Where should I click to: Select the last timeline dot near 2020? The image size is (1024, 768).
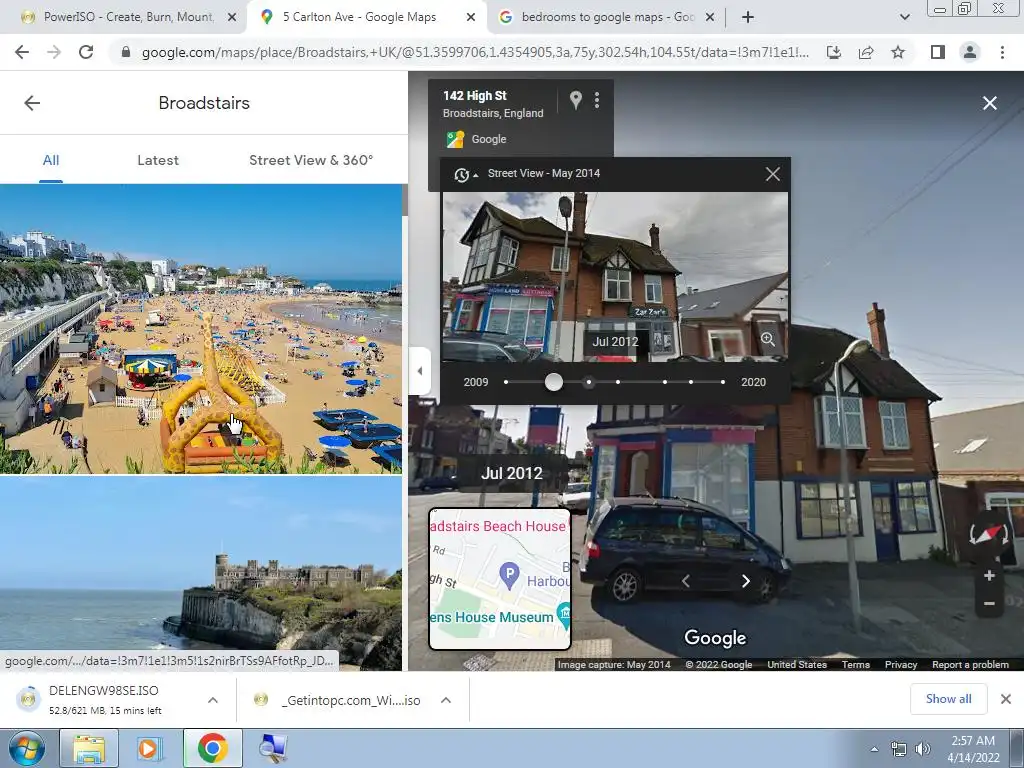(723, 382)
